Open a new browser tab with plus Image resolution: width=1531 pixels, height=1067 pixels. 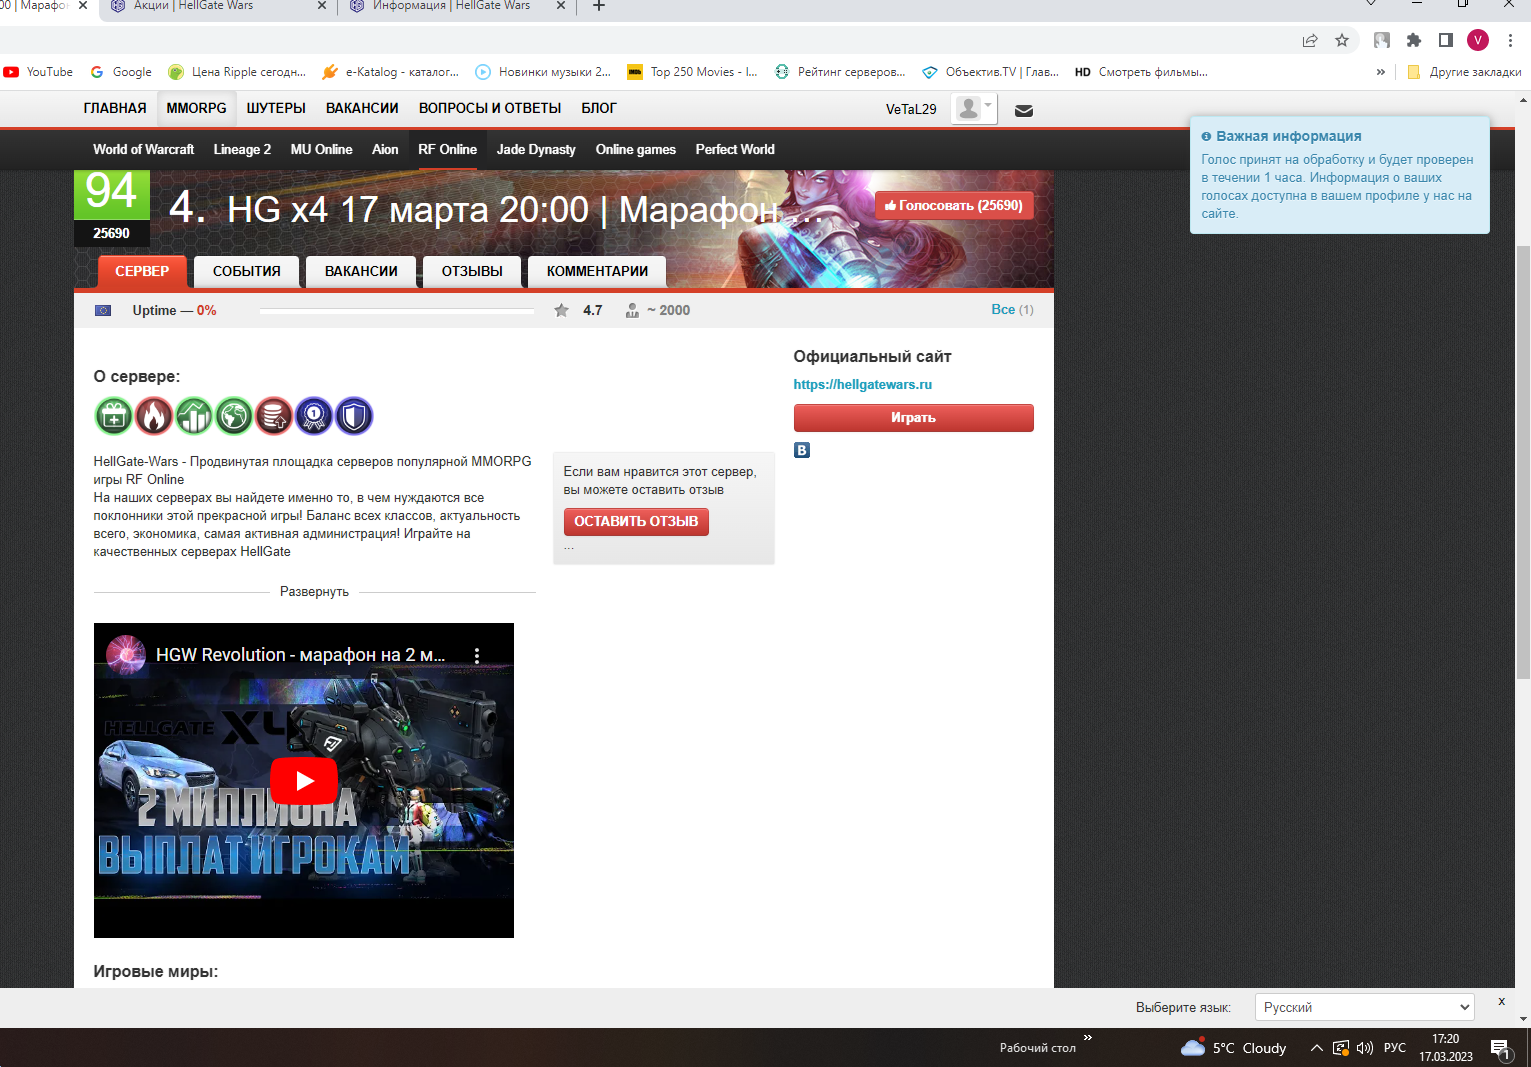click(x=599, y=6)
